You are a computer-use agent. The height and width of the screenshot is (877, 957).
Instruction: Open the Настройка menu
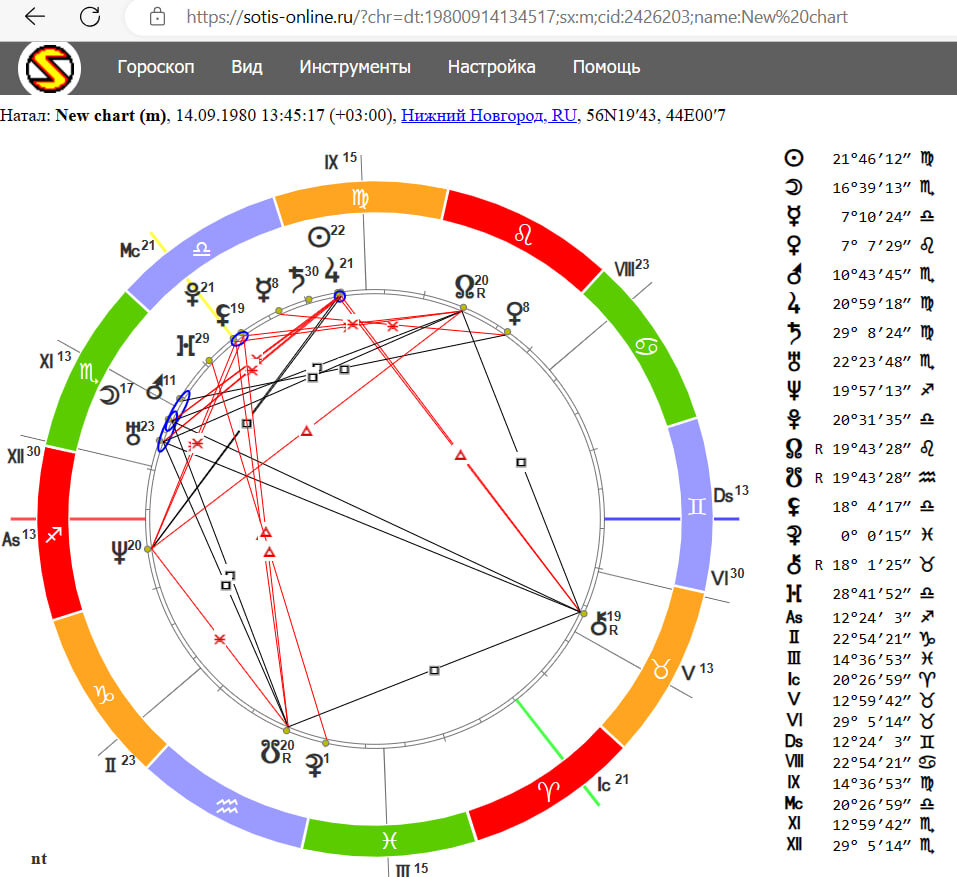[491, 67]
